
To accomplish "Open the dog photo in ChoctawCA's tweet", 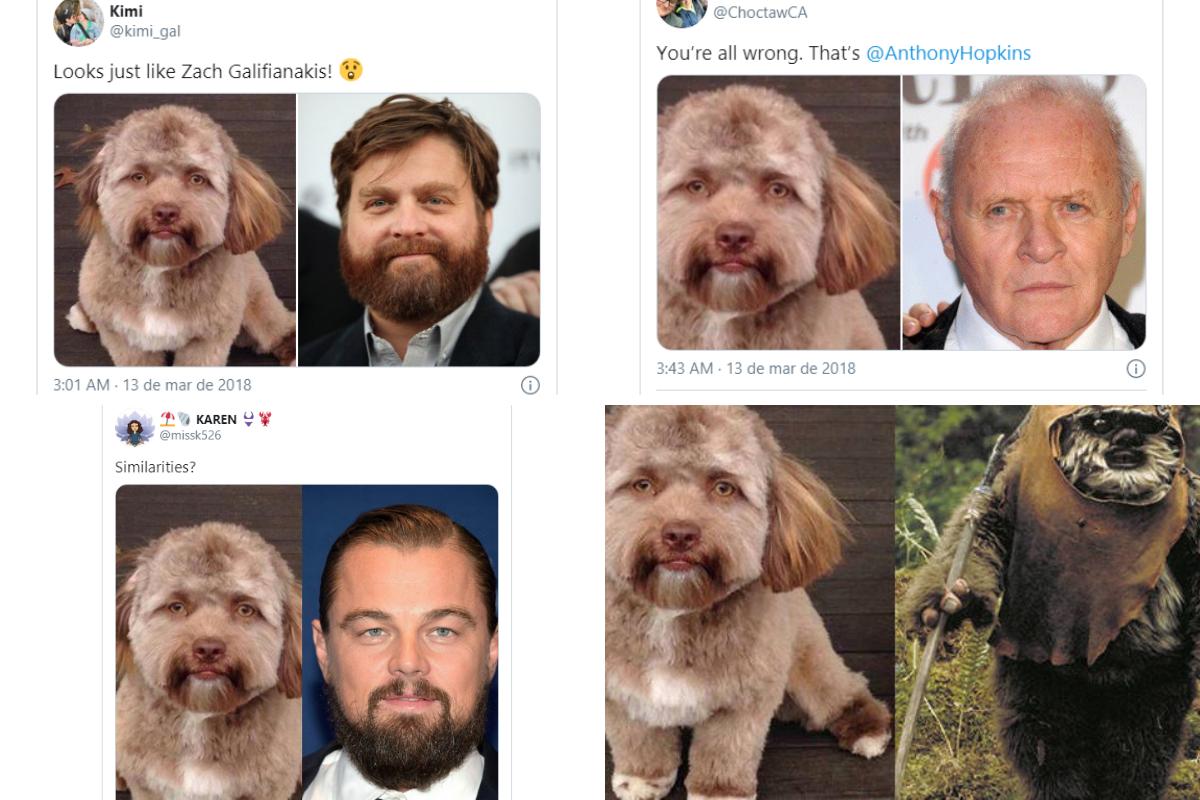I will click(778, 212).
